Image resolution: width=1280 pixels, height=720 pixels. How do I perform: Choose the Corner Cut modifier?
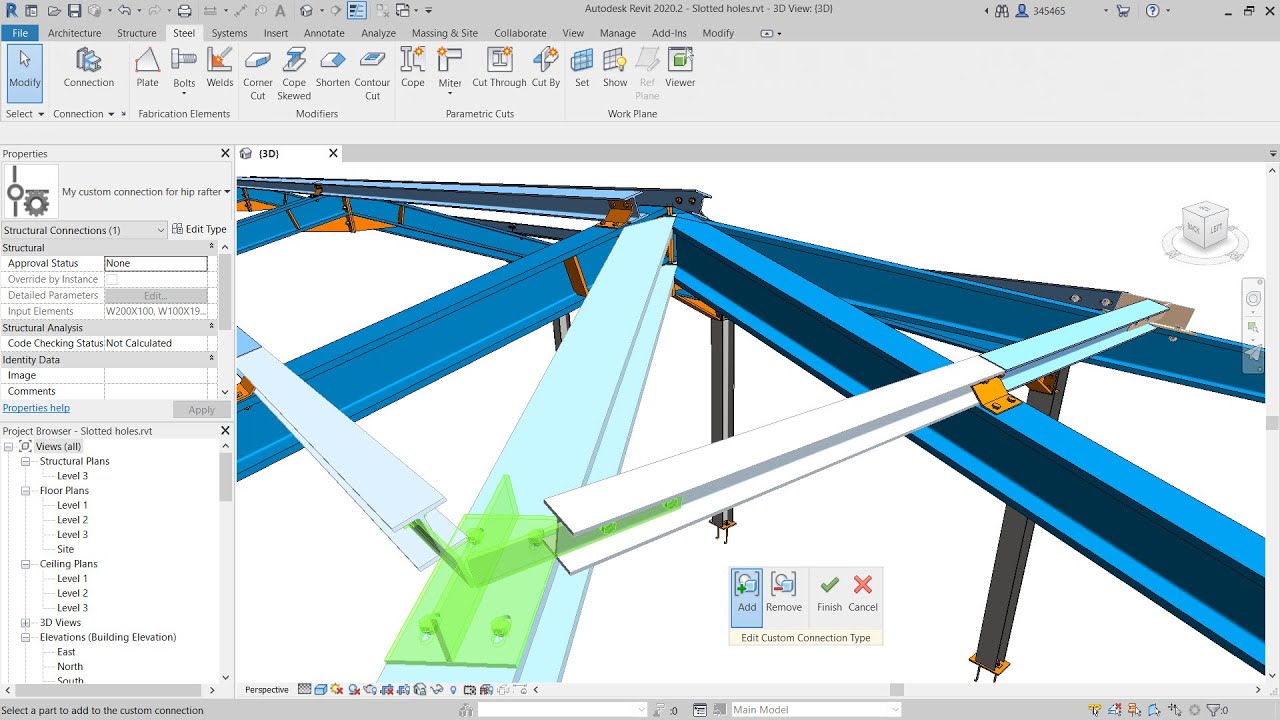(x=258, y=74)
